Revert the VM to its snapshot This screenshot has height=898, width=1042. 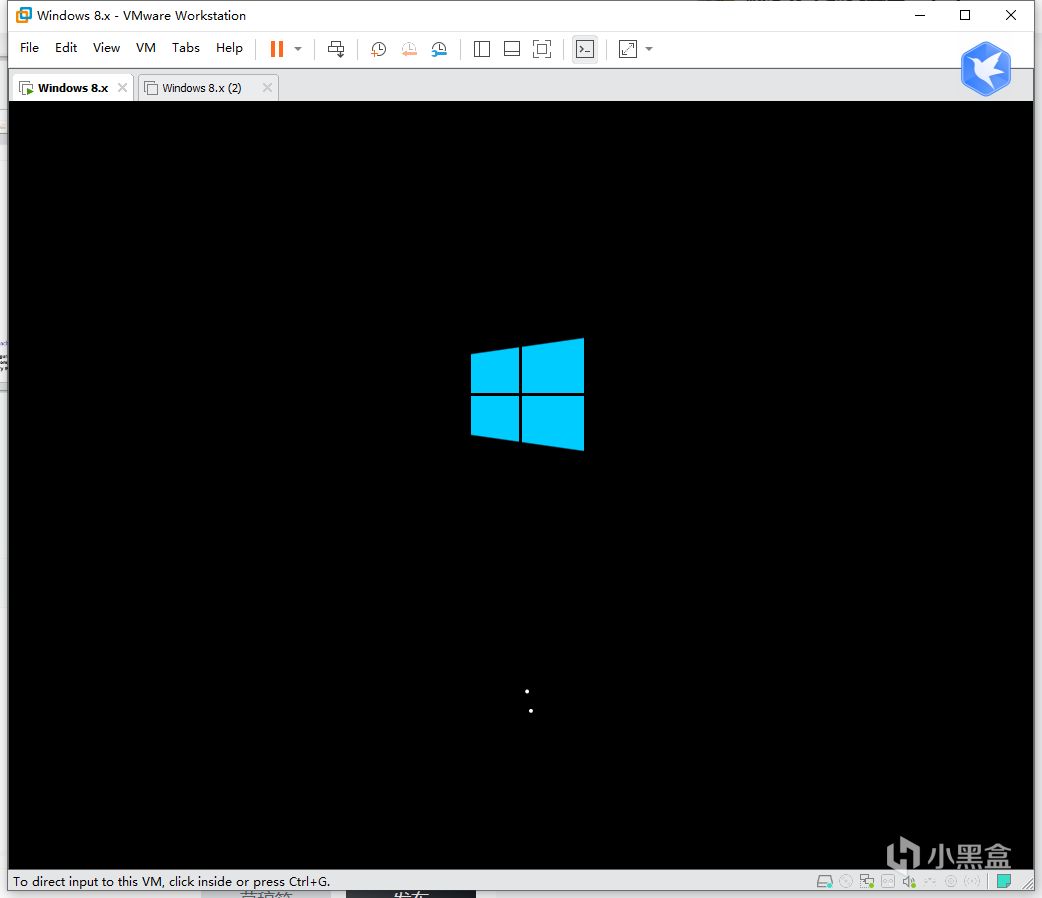point(409,49)
